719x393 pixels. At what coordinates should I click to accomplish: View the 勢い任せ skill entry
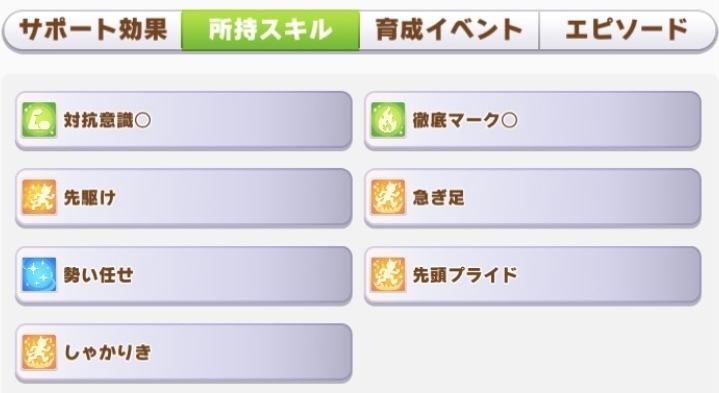click(x=184, y=275)
